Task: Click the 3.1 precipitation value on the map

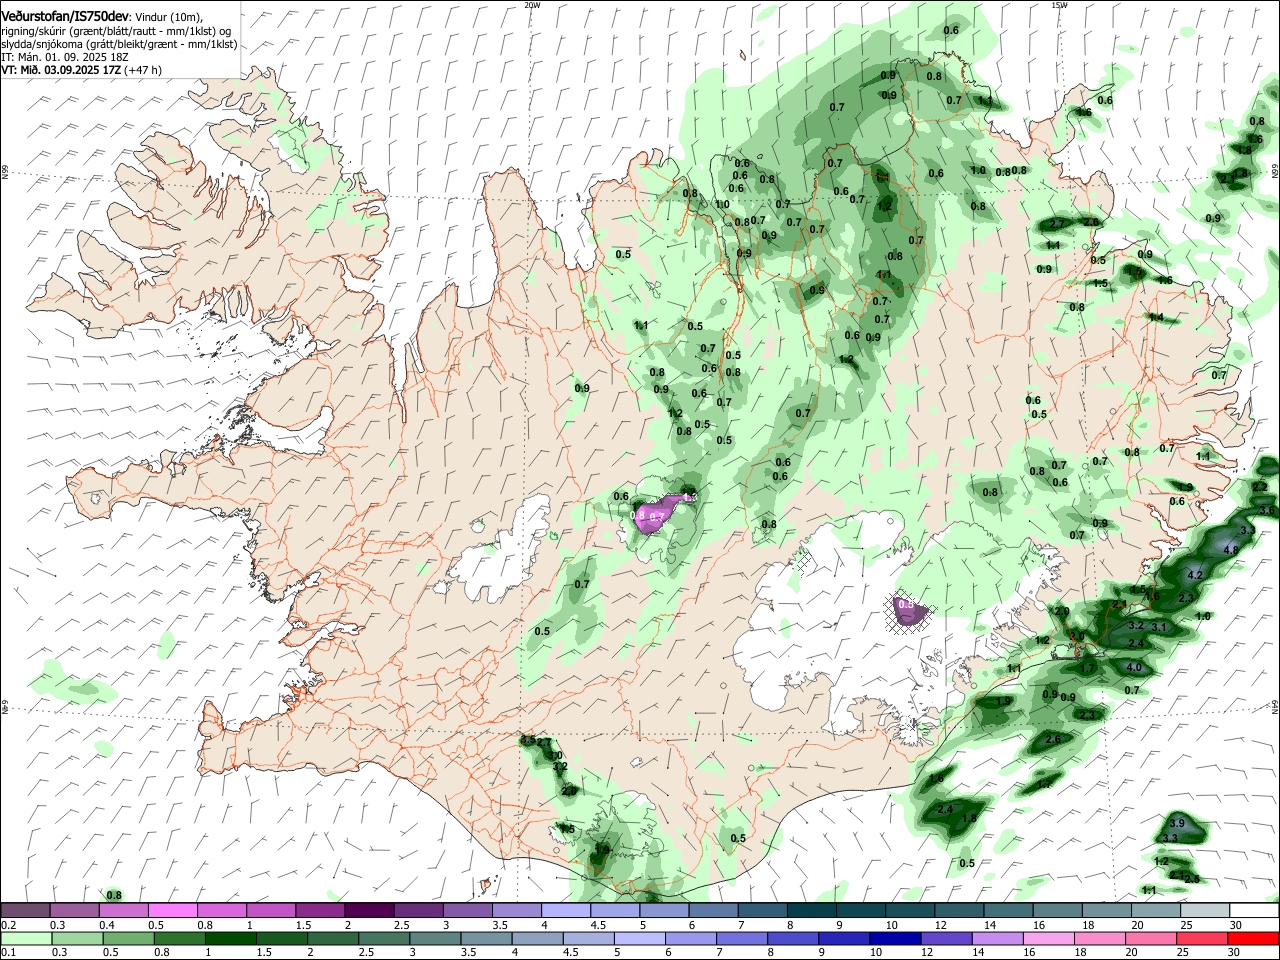Action: [x=1159, y=627]
